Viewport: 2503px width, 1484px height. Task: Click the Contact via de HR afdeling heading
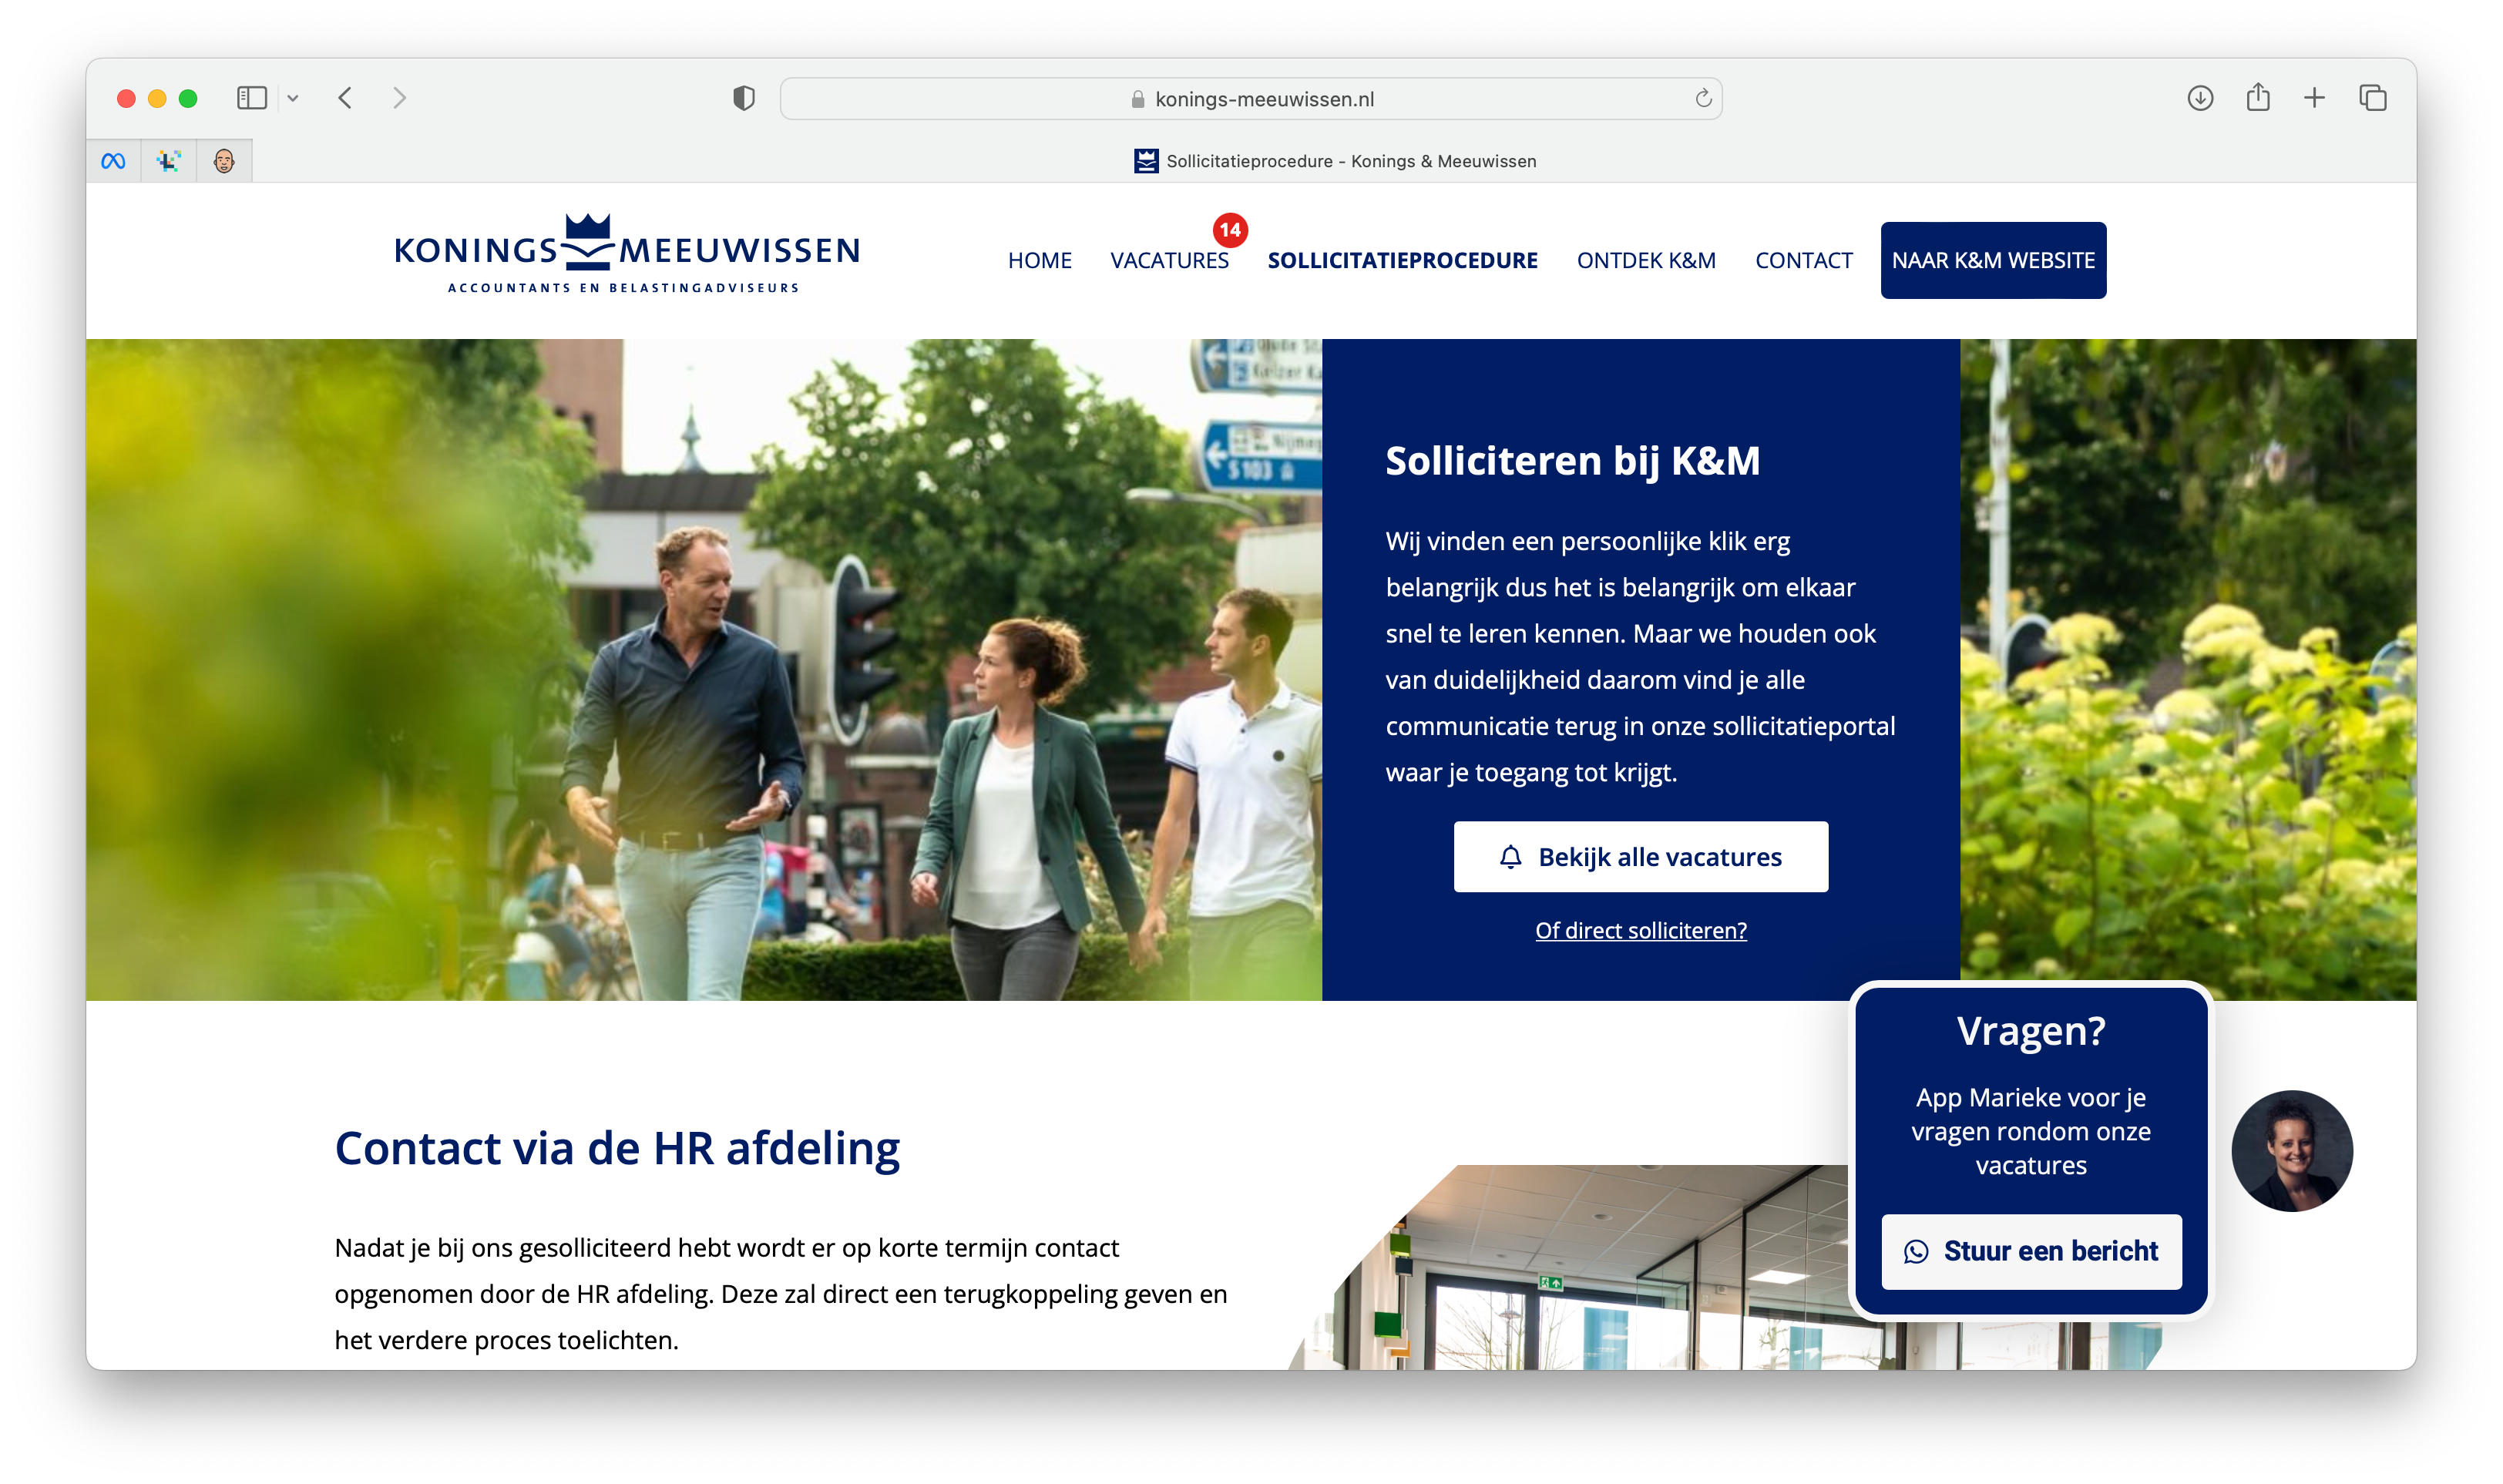(617, 1148)
